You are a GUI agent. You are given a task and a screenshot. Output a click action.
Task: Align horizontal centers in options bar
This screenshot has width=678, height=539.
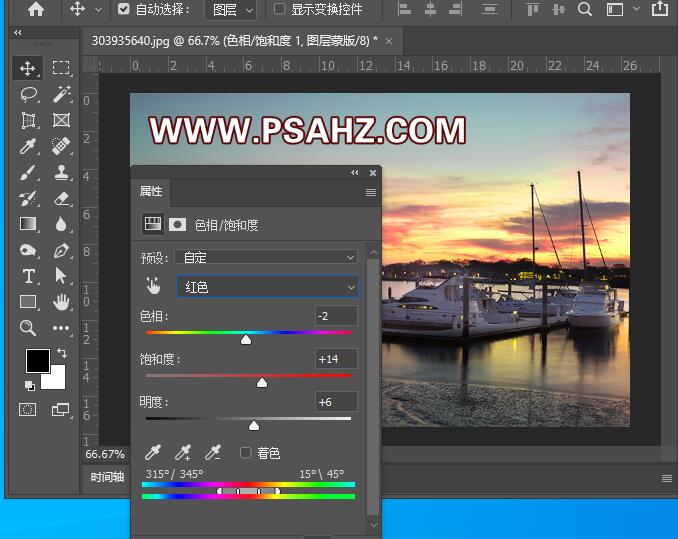430,9
